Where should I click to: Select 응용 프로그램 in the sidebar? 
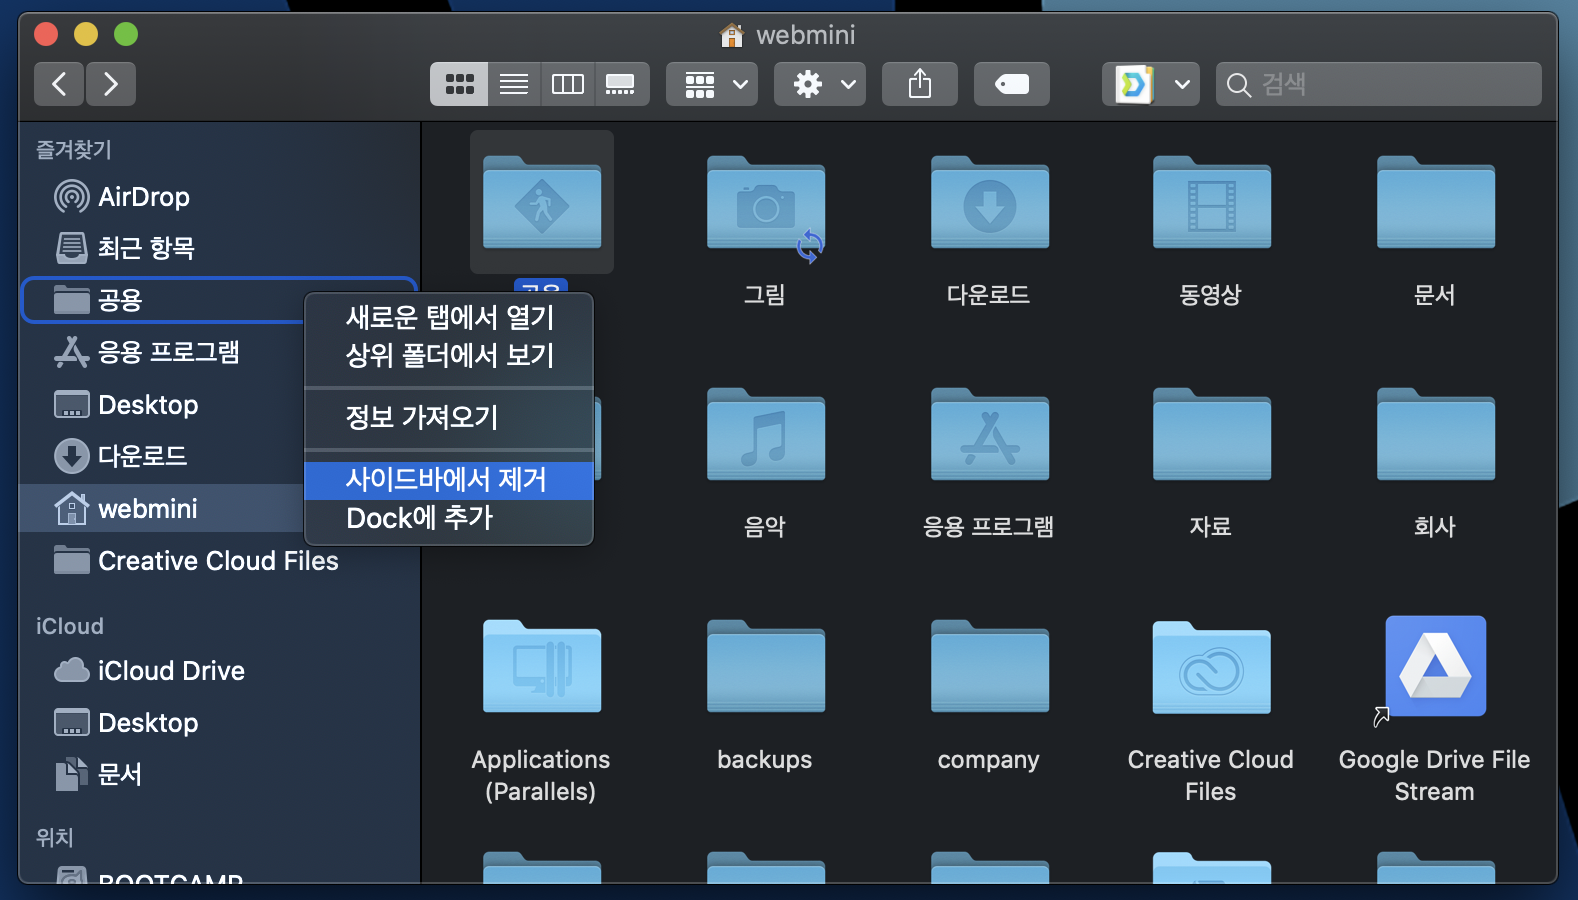click(x=163, y=352)
